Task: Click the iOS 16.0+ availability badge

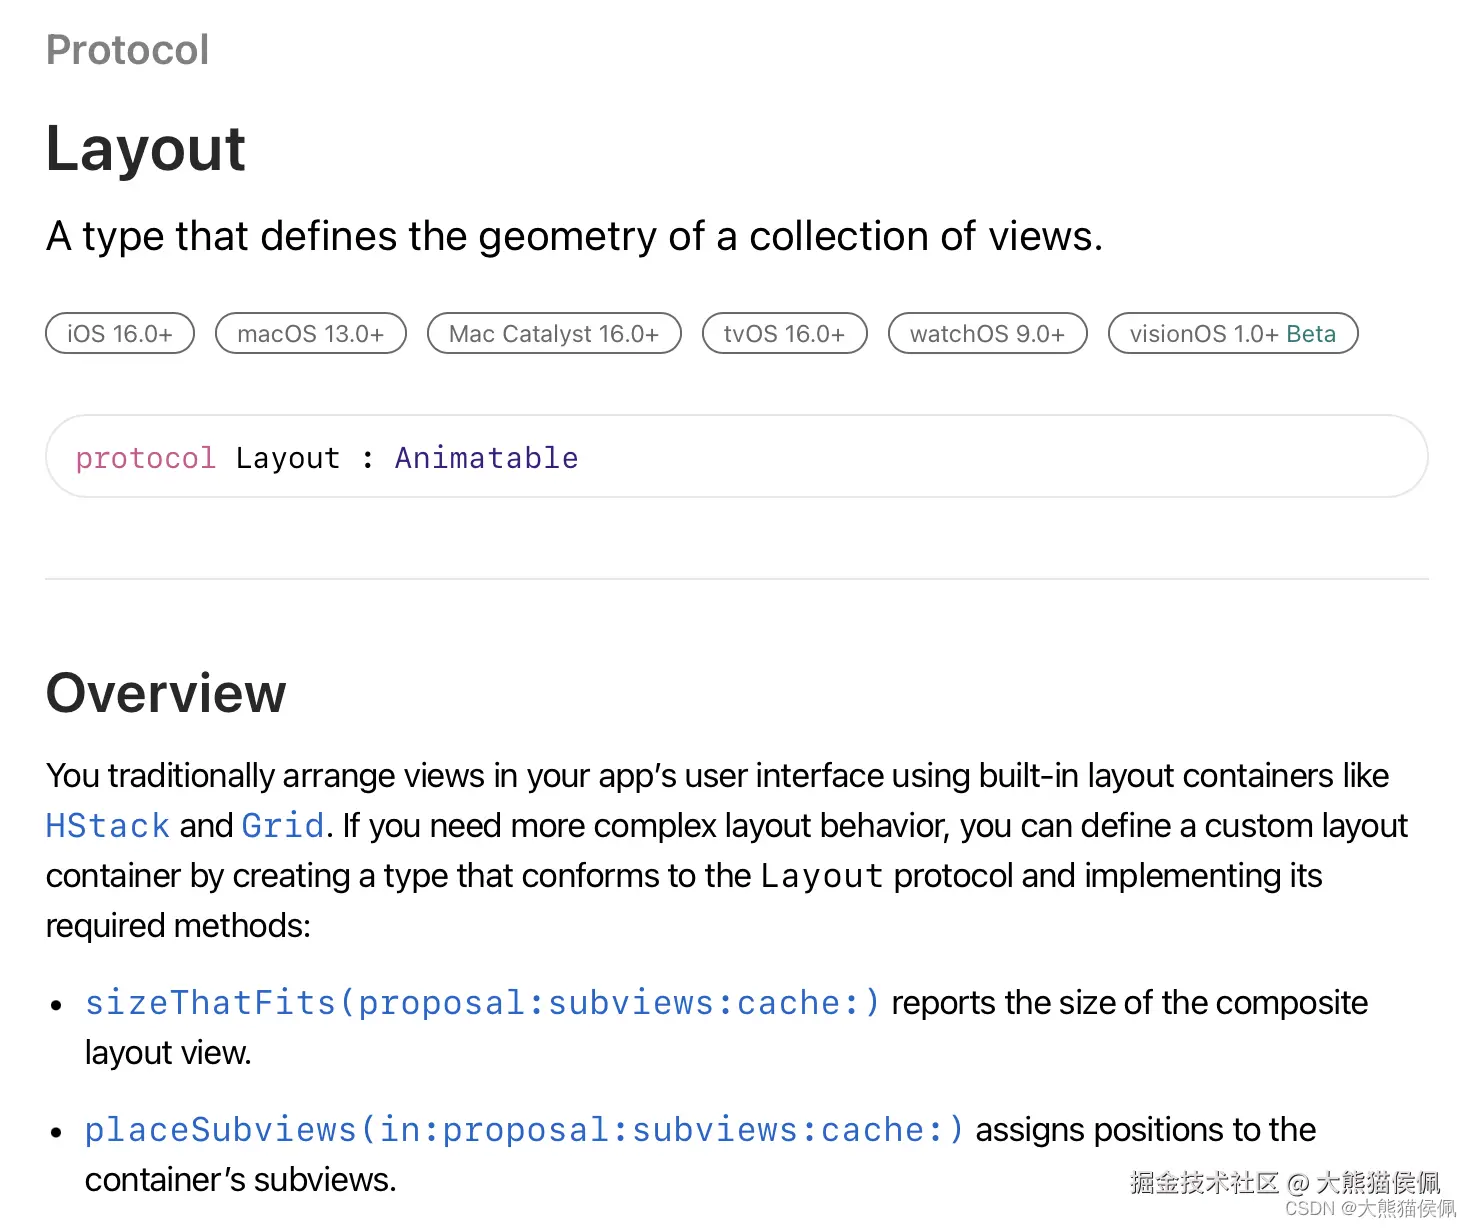Action: pyautogui.click(x=120, y=334)
